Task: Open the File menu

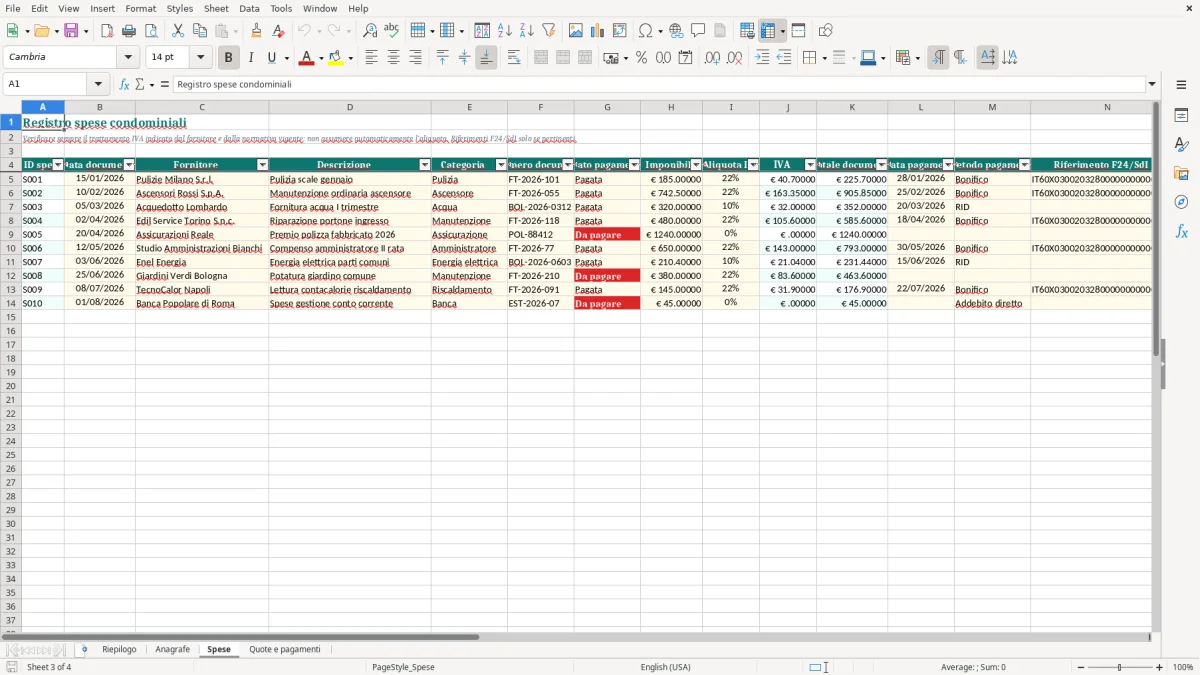Action: tap(13, 8)
